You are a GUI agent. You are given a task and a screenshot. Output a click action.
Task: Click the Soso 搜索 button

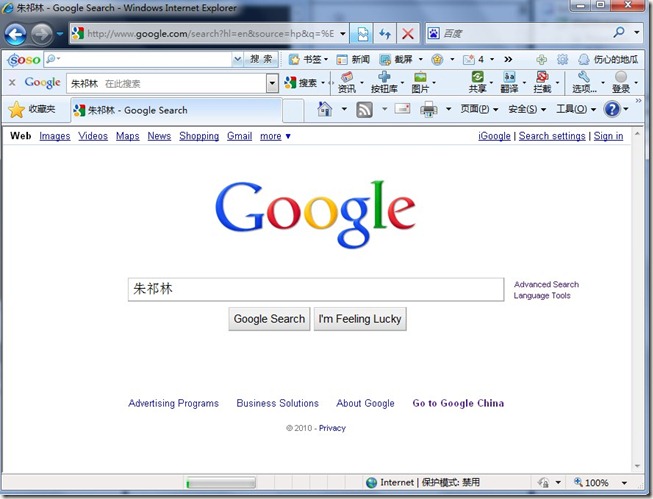pos(261,60)
